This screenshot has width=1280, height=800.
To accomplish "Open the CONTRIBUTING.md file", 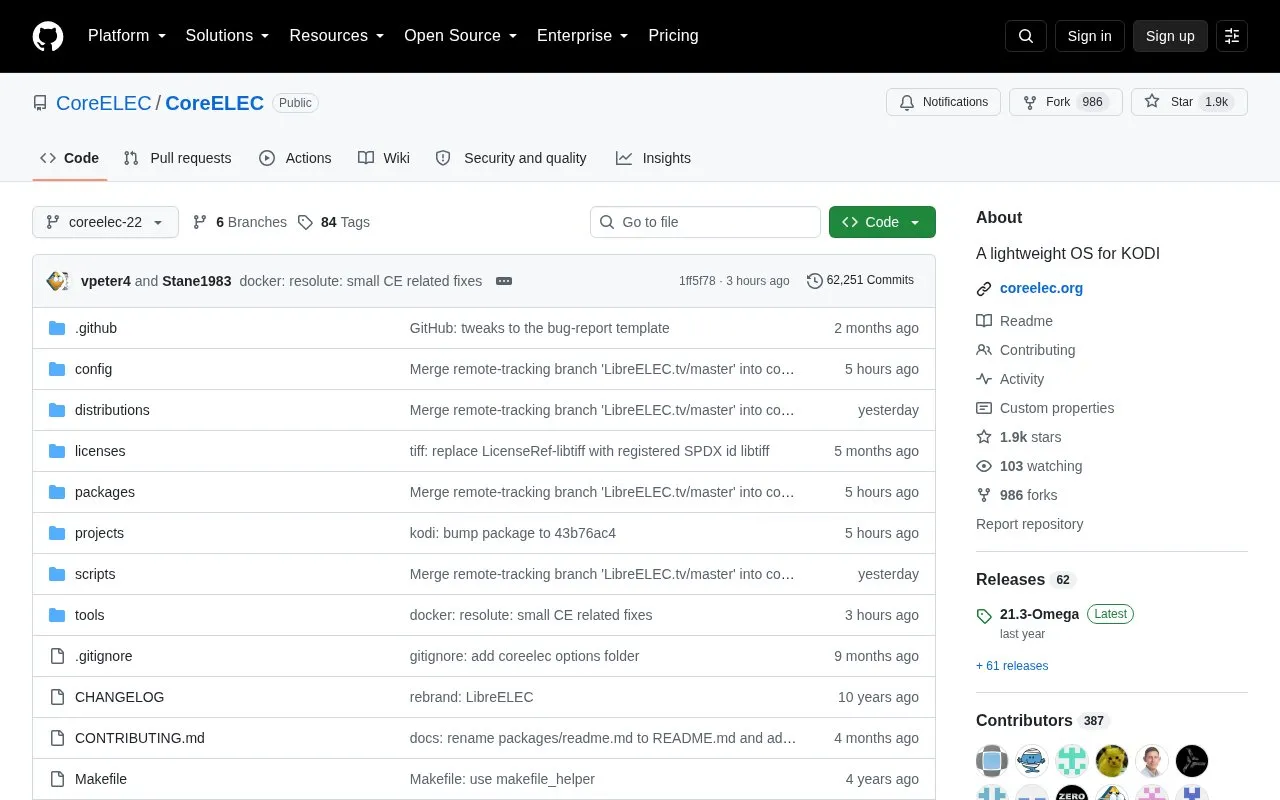I will 140,738.
